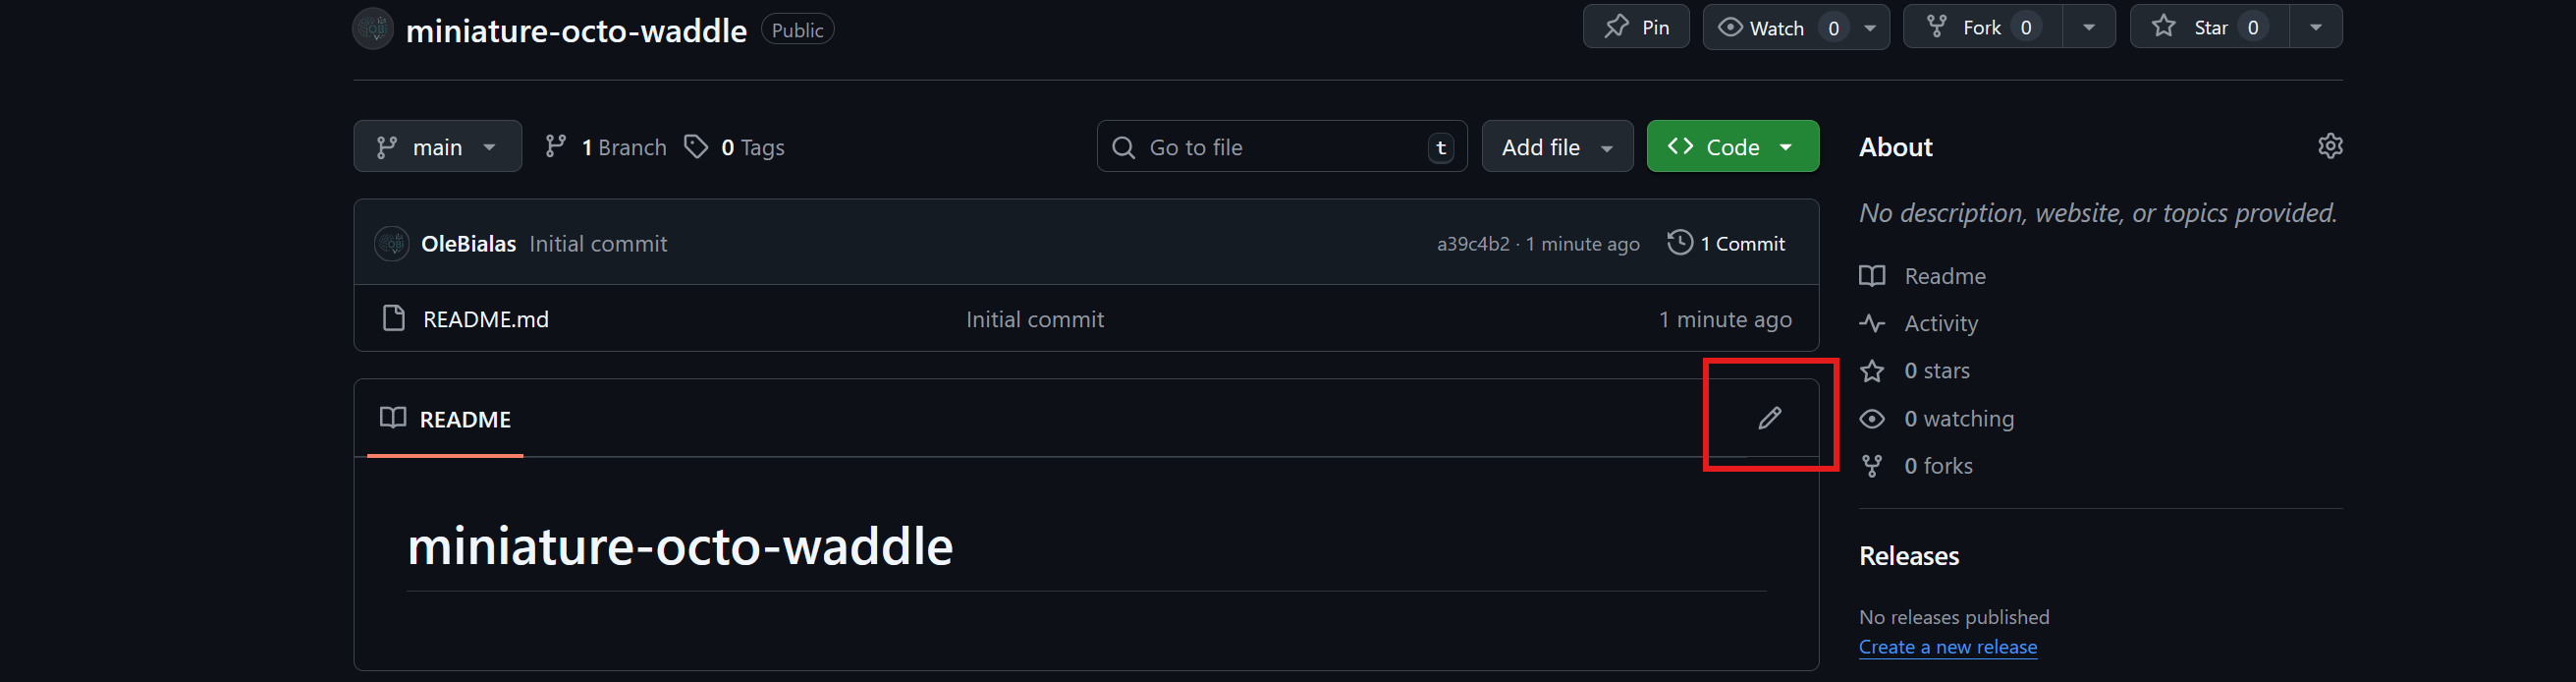Screen dimensions: 2576x682
Task: Open the About settings gear icon
Action: coord(2329,146)
